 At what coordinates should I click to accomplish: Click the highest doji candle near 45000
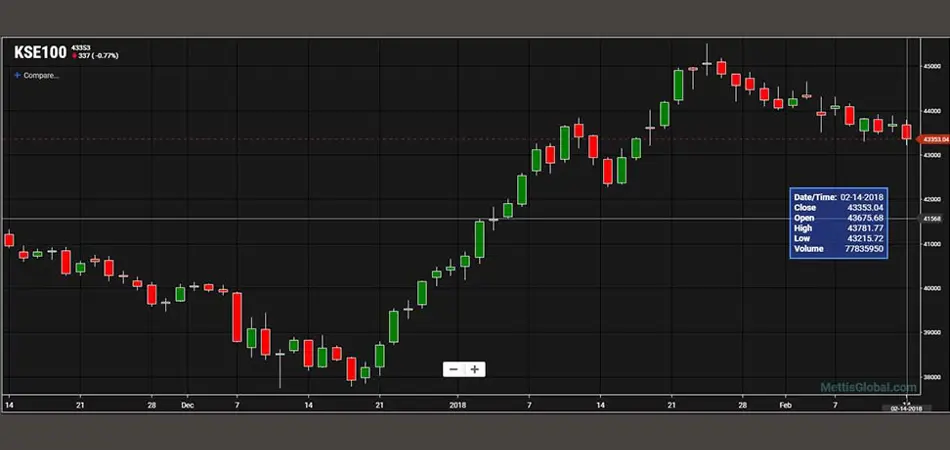point(706,63)
